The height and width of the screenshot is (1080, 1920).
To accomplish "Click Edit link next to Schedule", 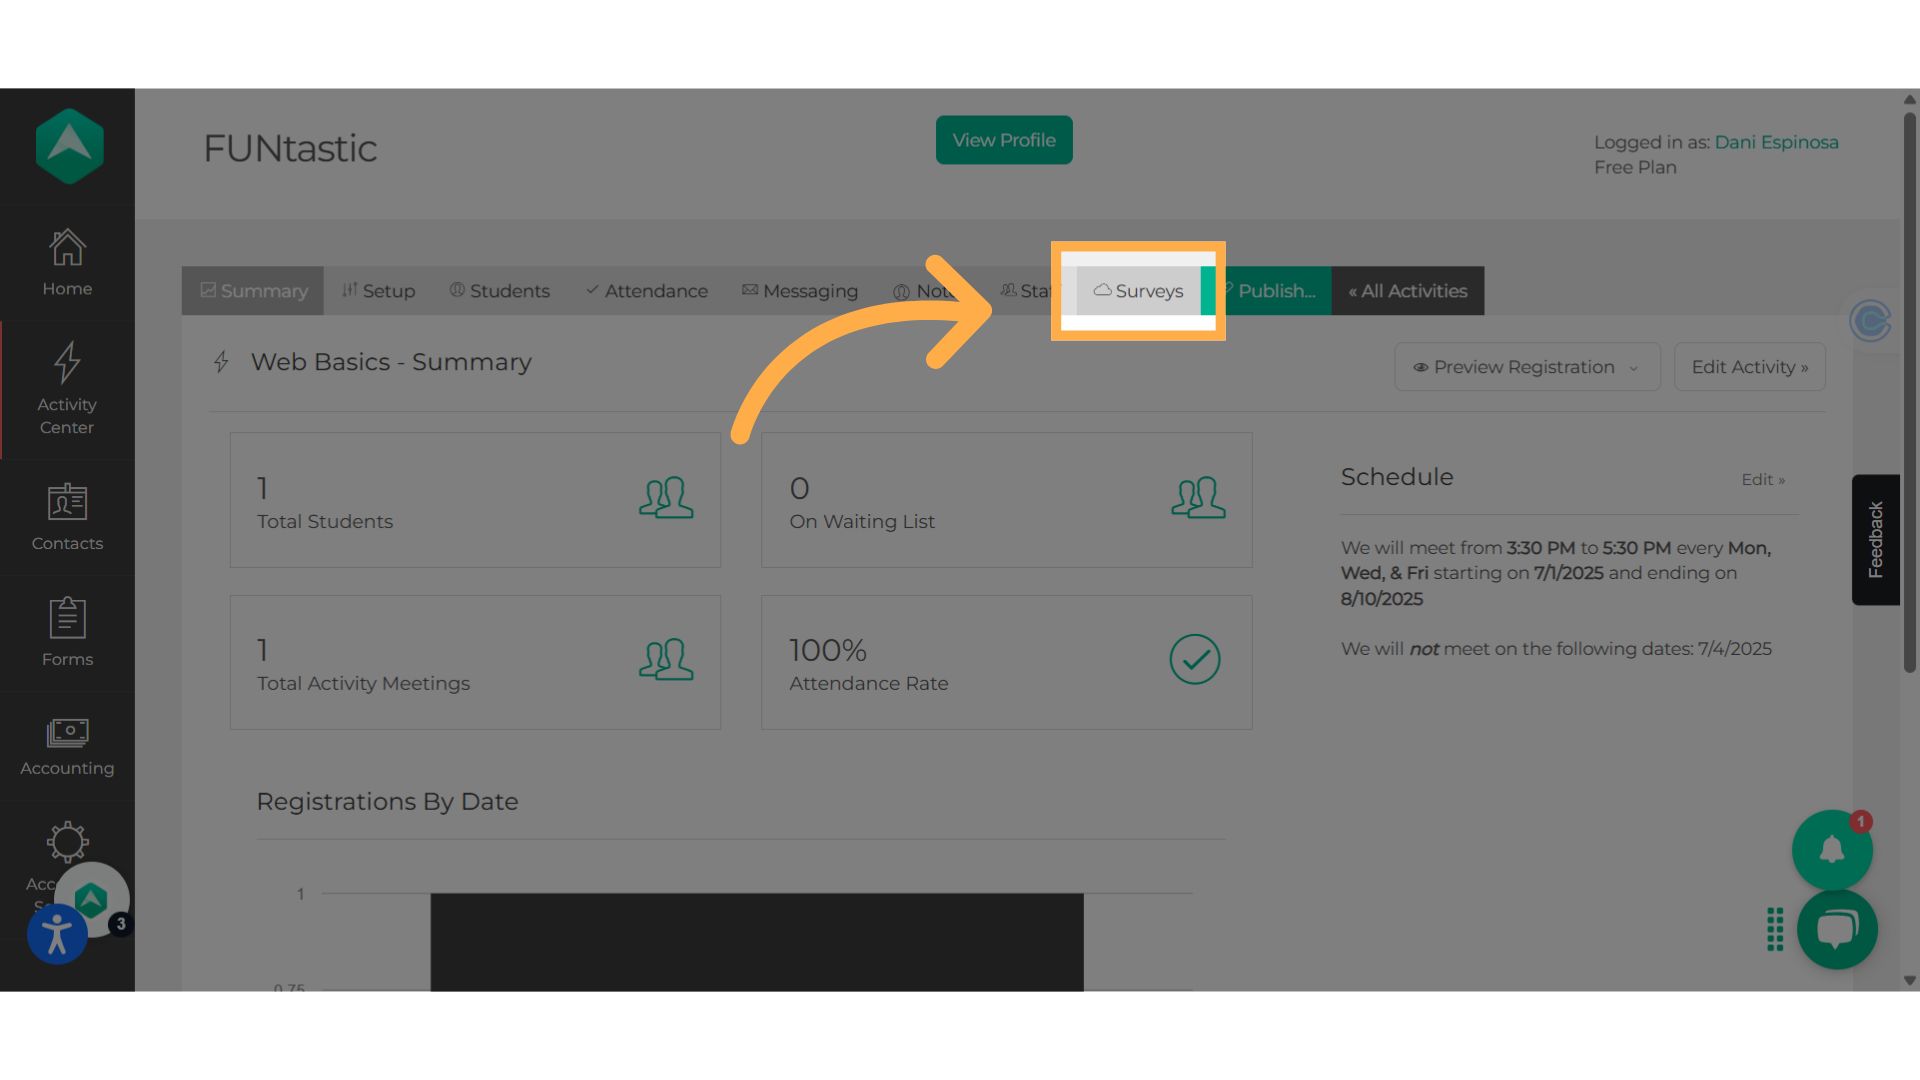I will [x=1763, y=480].
